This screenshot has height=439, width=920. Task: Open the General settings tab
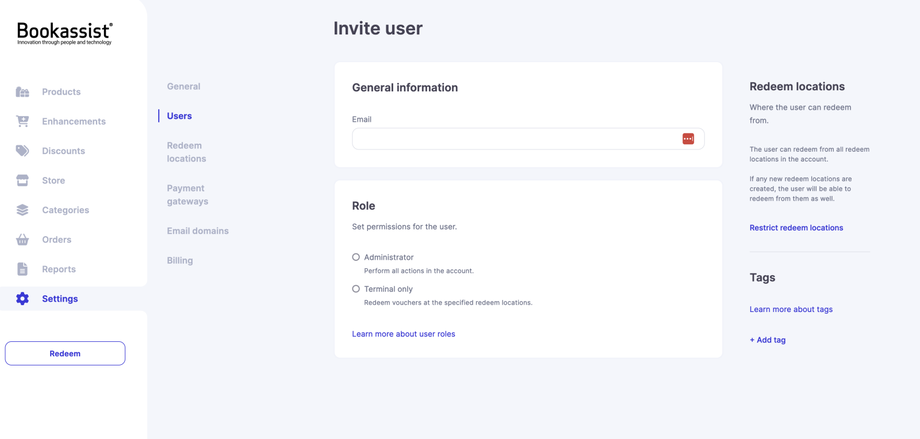click(183, 87)
